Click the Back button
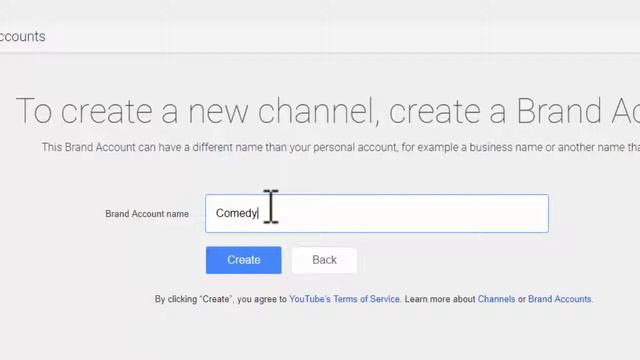The width and height of the screenshot is (640, 360). coord(324,260)
